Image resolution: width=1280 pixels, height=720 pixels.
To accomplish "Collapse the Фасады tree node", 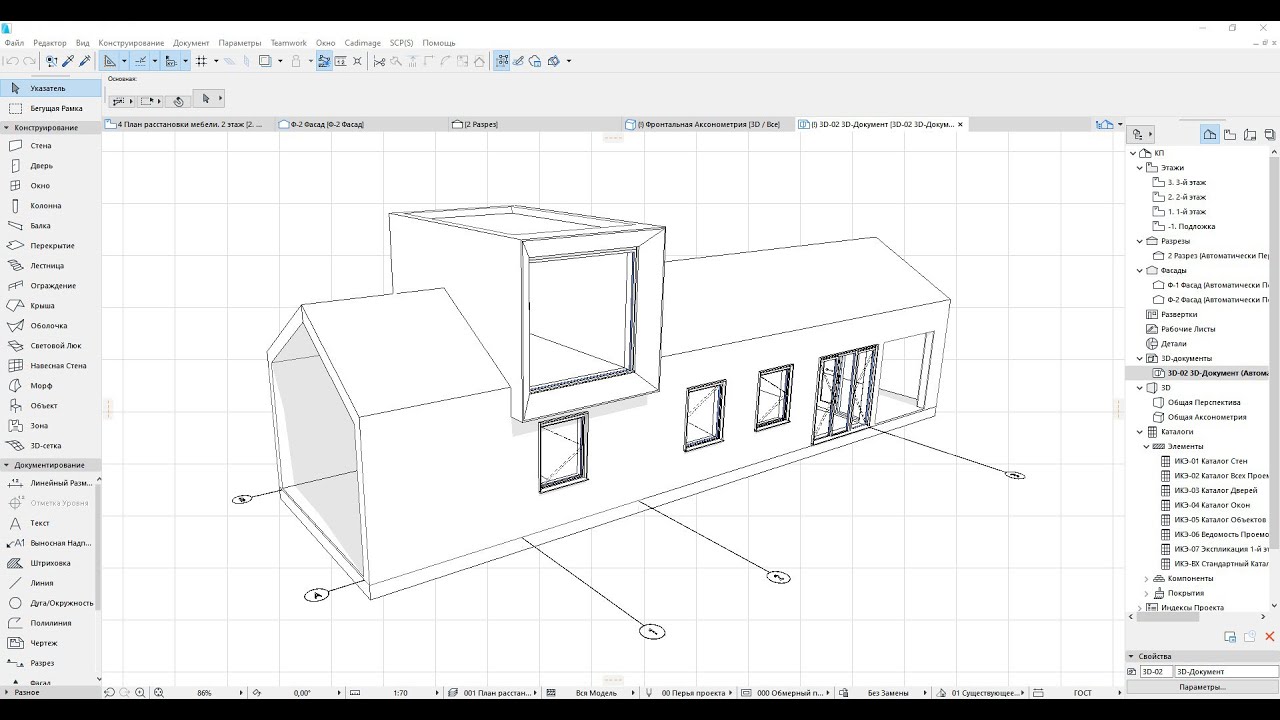I will click(x=1140, y=270).
